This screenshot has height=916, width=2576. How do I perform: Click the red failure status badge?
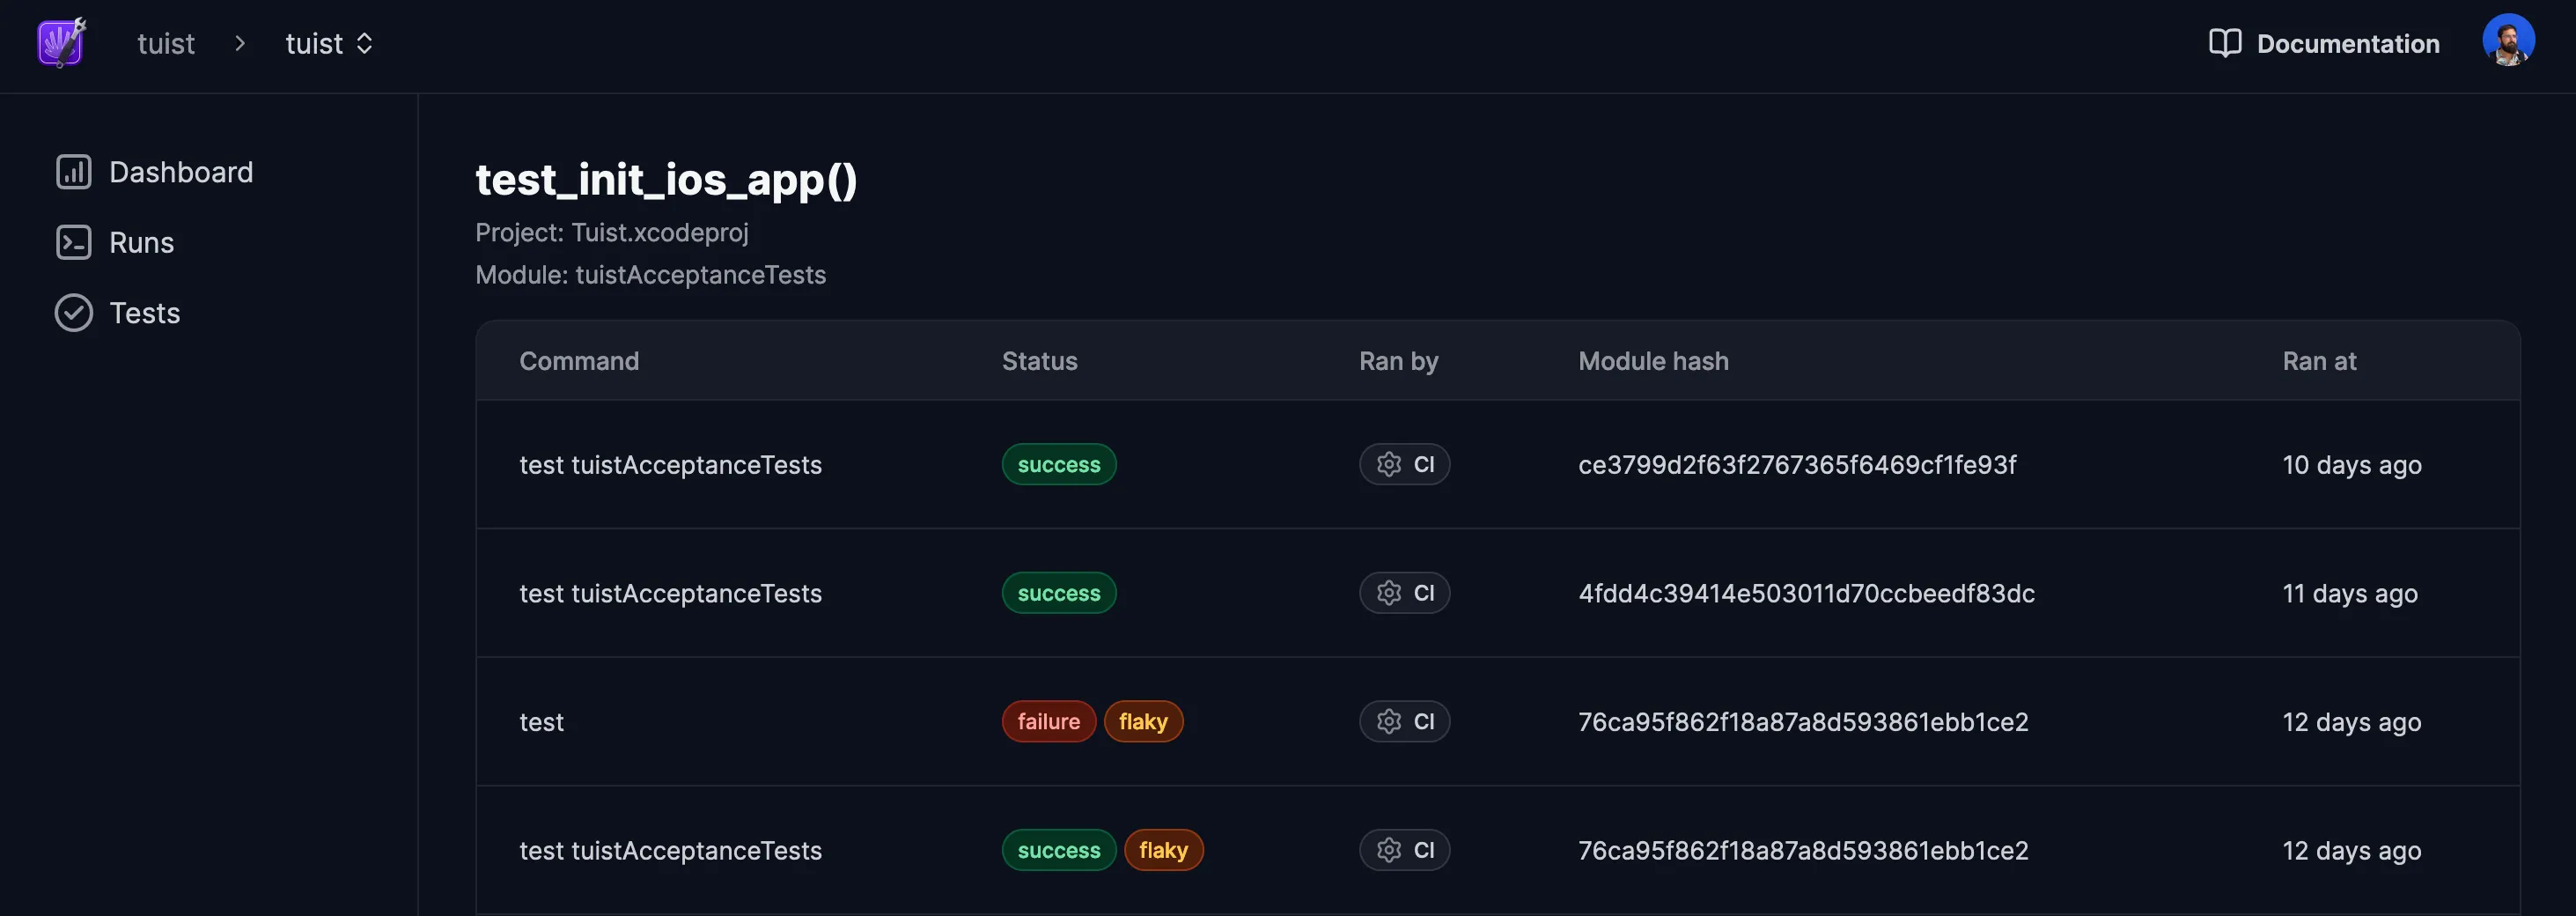coord(1048,721)
